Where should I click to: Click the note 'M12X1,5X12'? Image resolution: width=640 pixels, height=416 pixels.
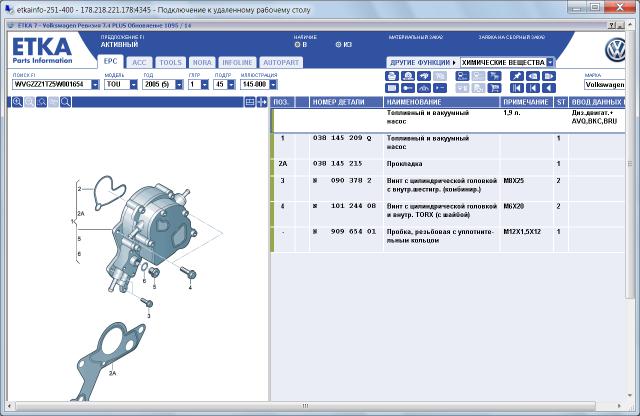pyautogui.click(x=522, y=231)
